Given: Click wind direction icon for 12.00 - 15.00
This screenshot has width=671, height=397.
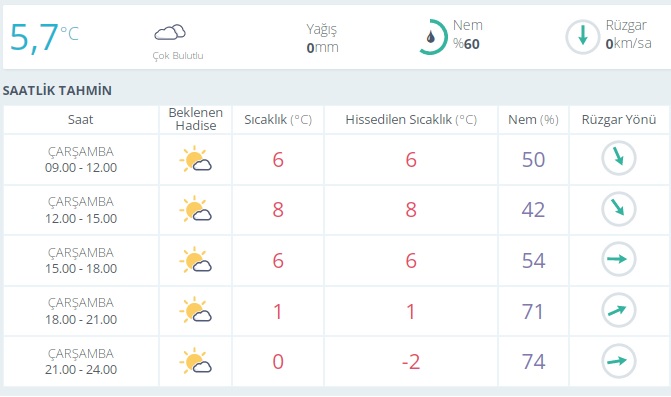Looking at the screenshot, I should [x=619, y=209].
